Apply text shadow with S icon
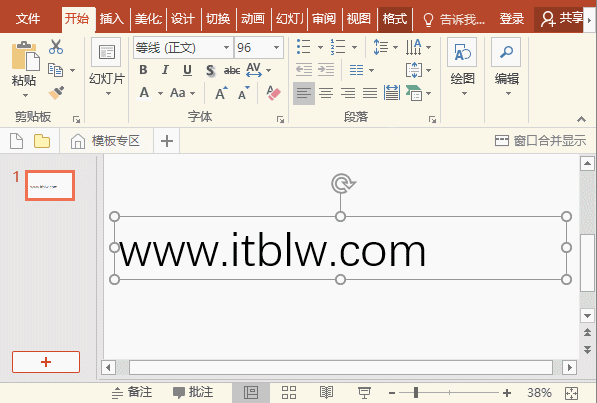Viewport: 597px width, 403px height. [x=210, y=70]
